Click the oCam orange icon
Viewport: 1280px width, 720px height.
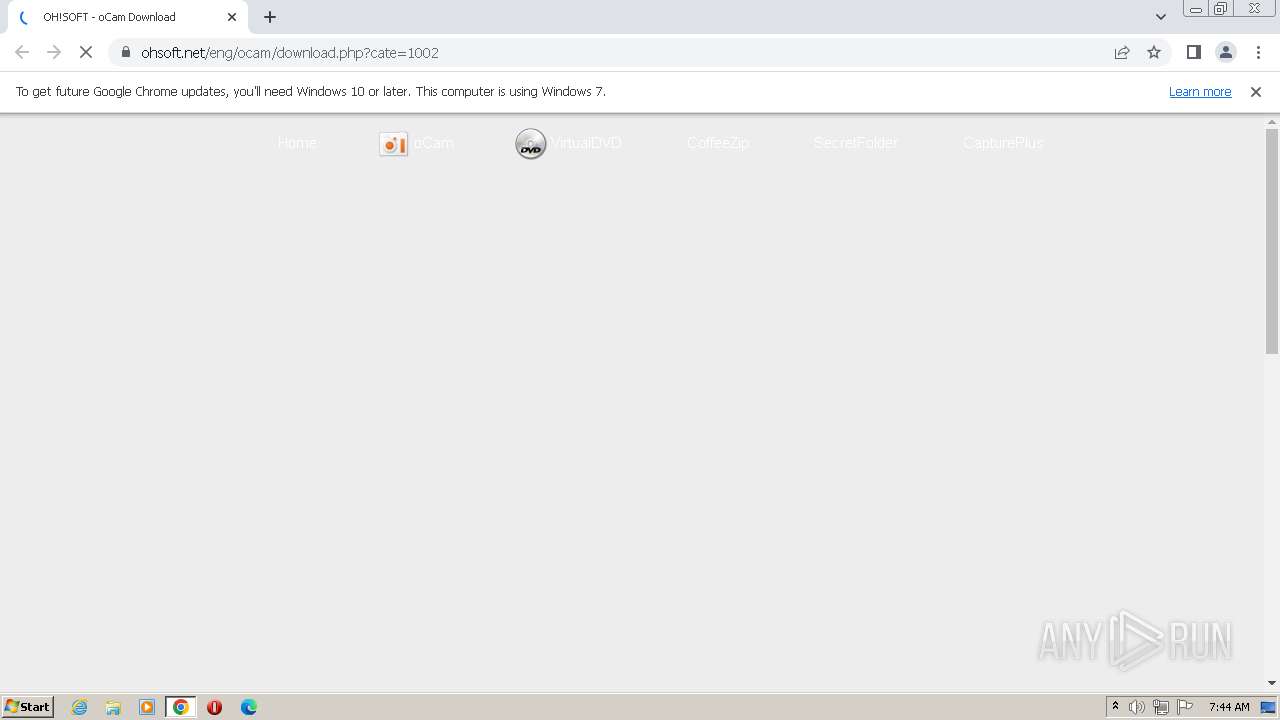click(393, 144)
